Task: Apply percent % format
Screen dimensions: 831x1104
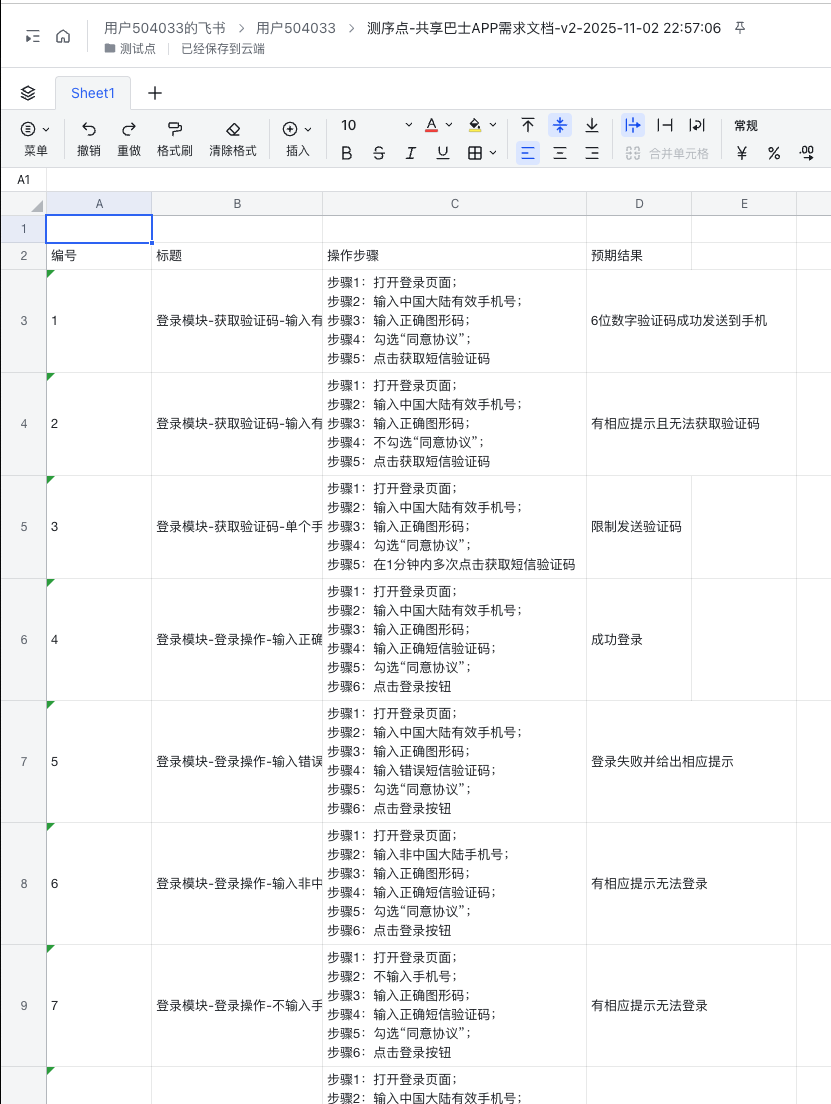Action: pyautogui.click(x=774, y=153)
